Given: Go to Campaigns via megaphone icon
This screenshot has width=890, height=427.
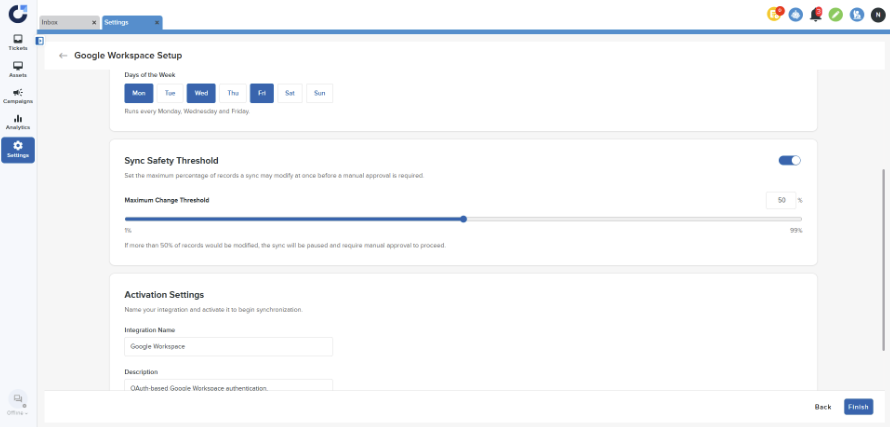Looking at the screenshot, I should [18, 96].
